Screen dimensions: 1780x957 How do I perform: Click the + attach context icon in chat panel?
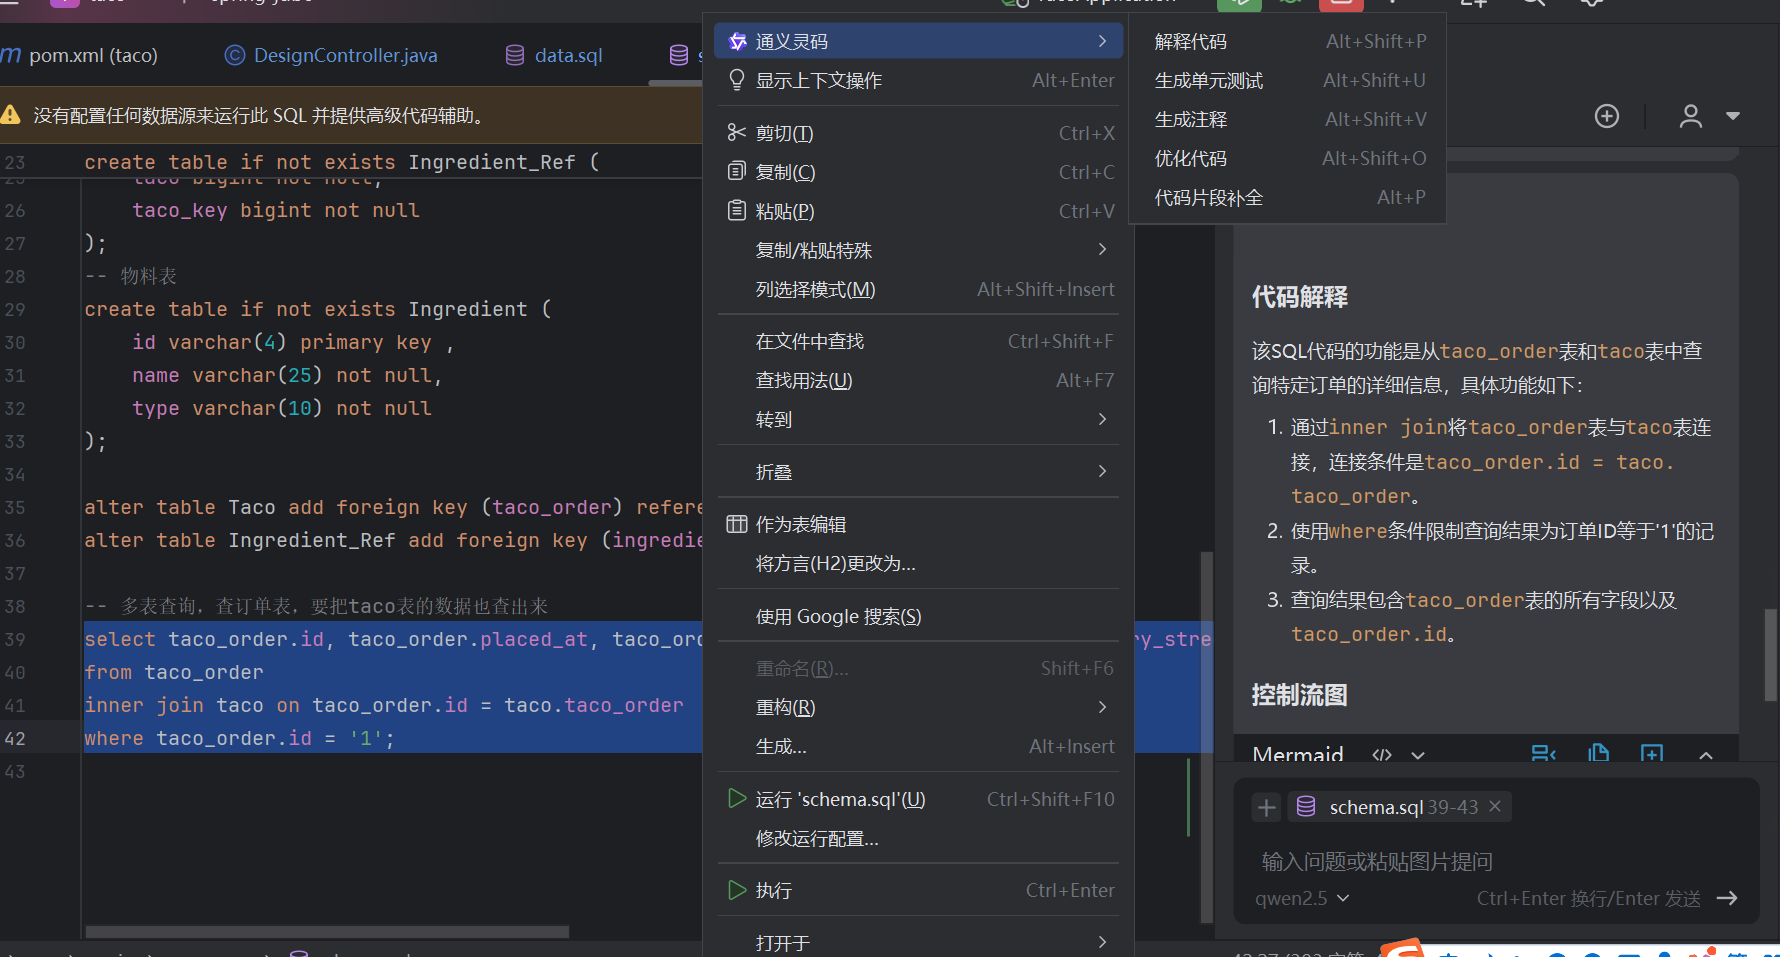coord(1266,807)
